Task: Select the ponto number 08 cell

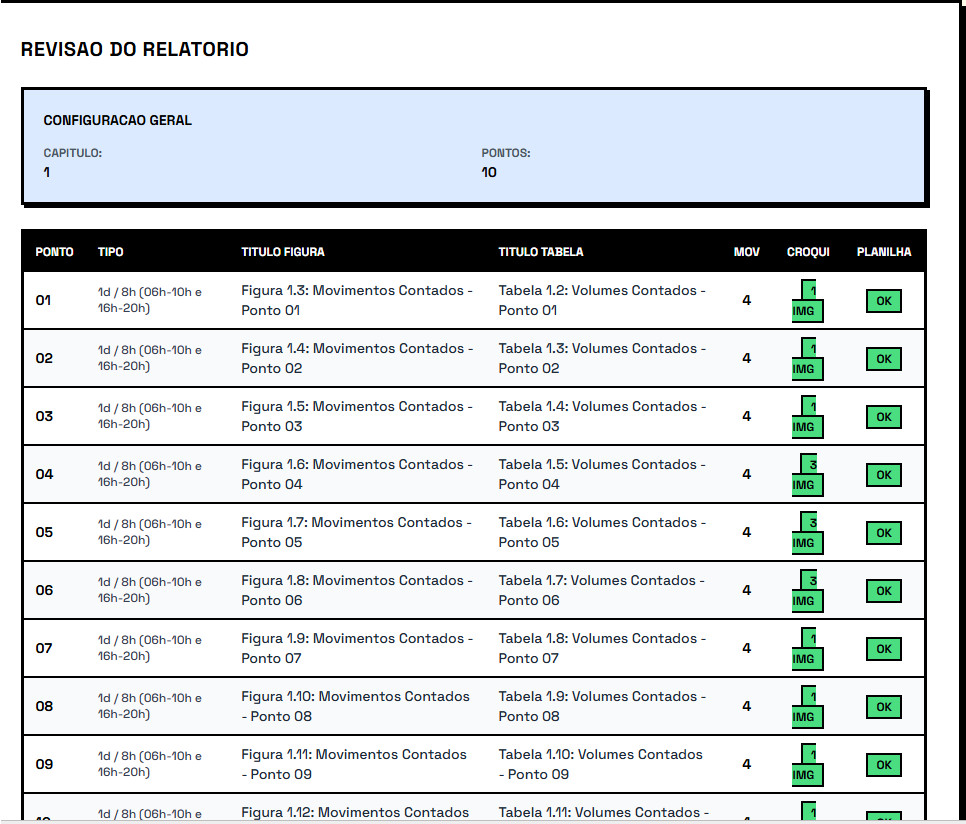Action: pos(44,706)
